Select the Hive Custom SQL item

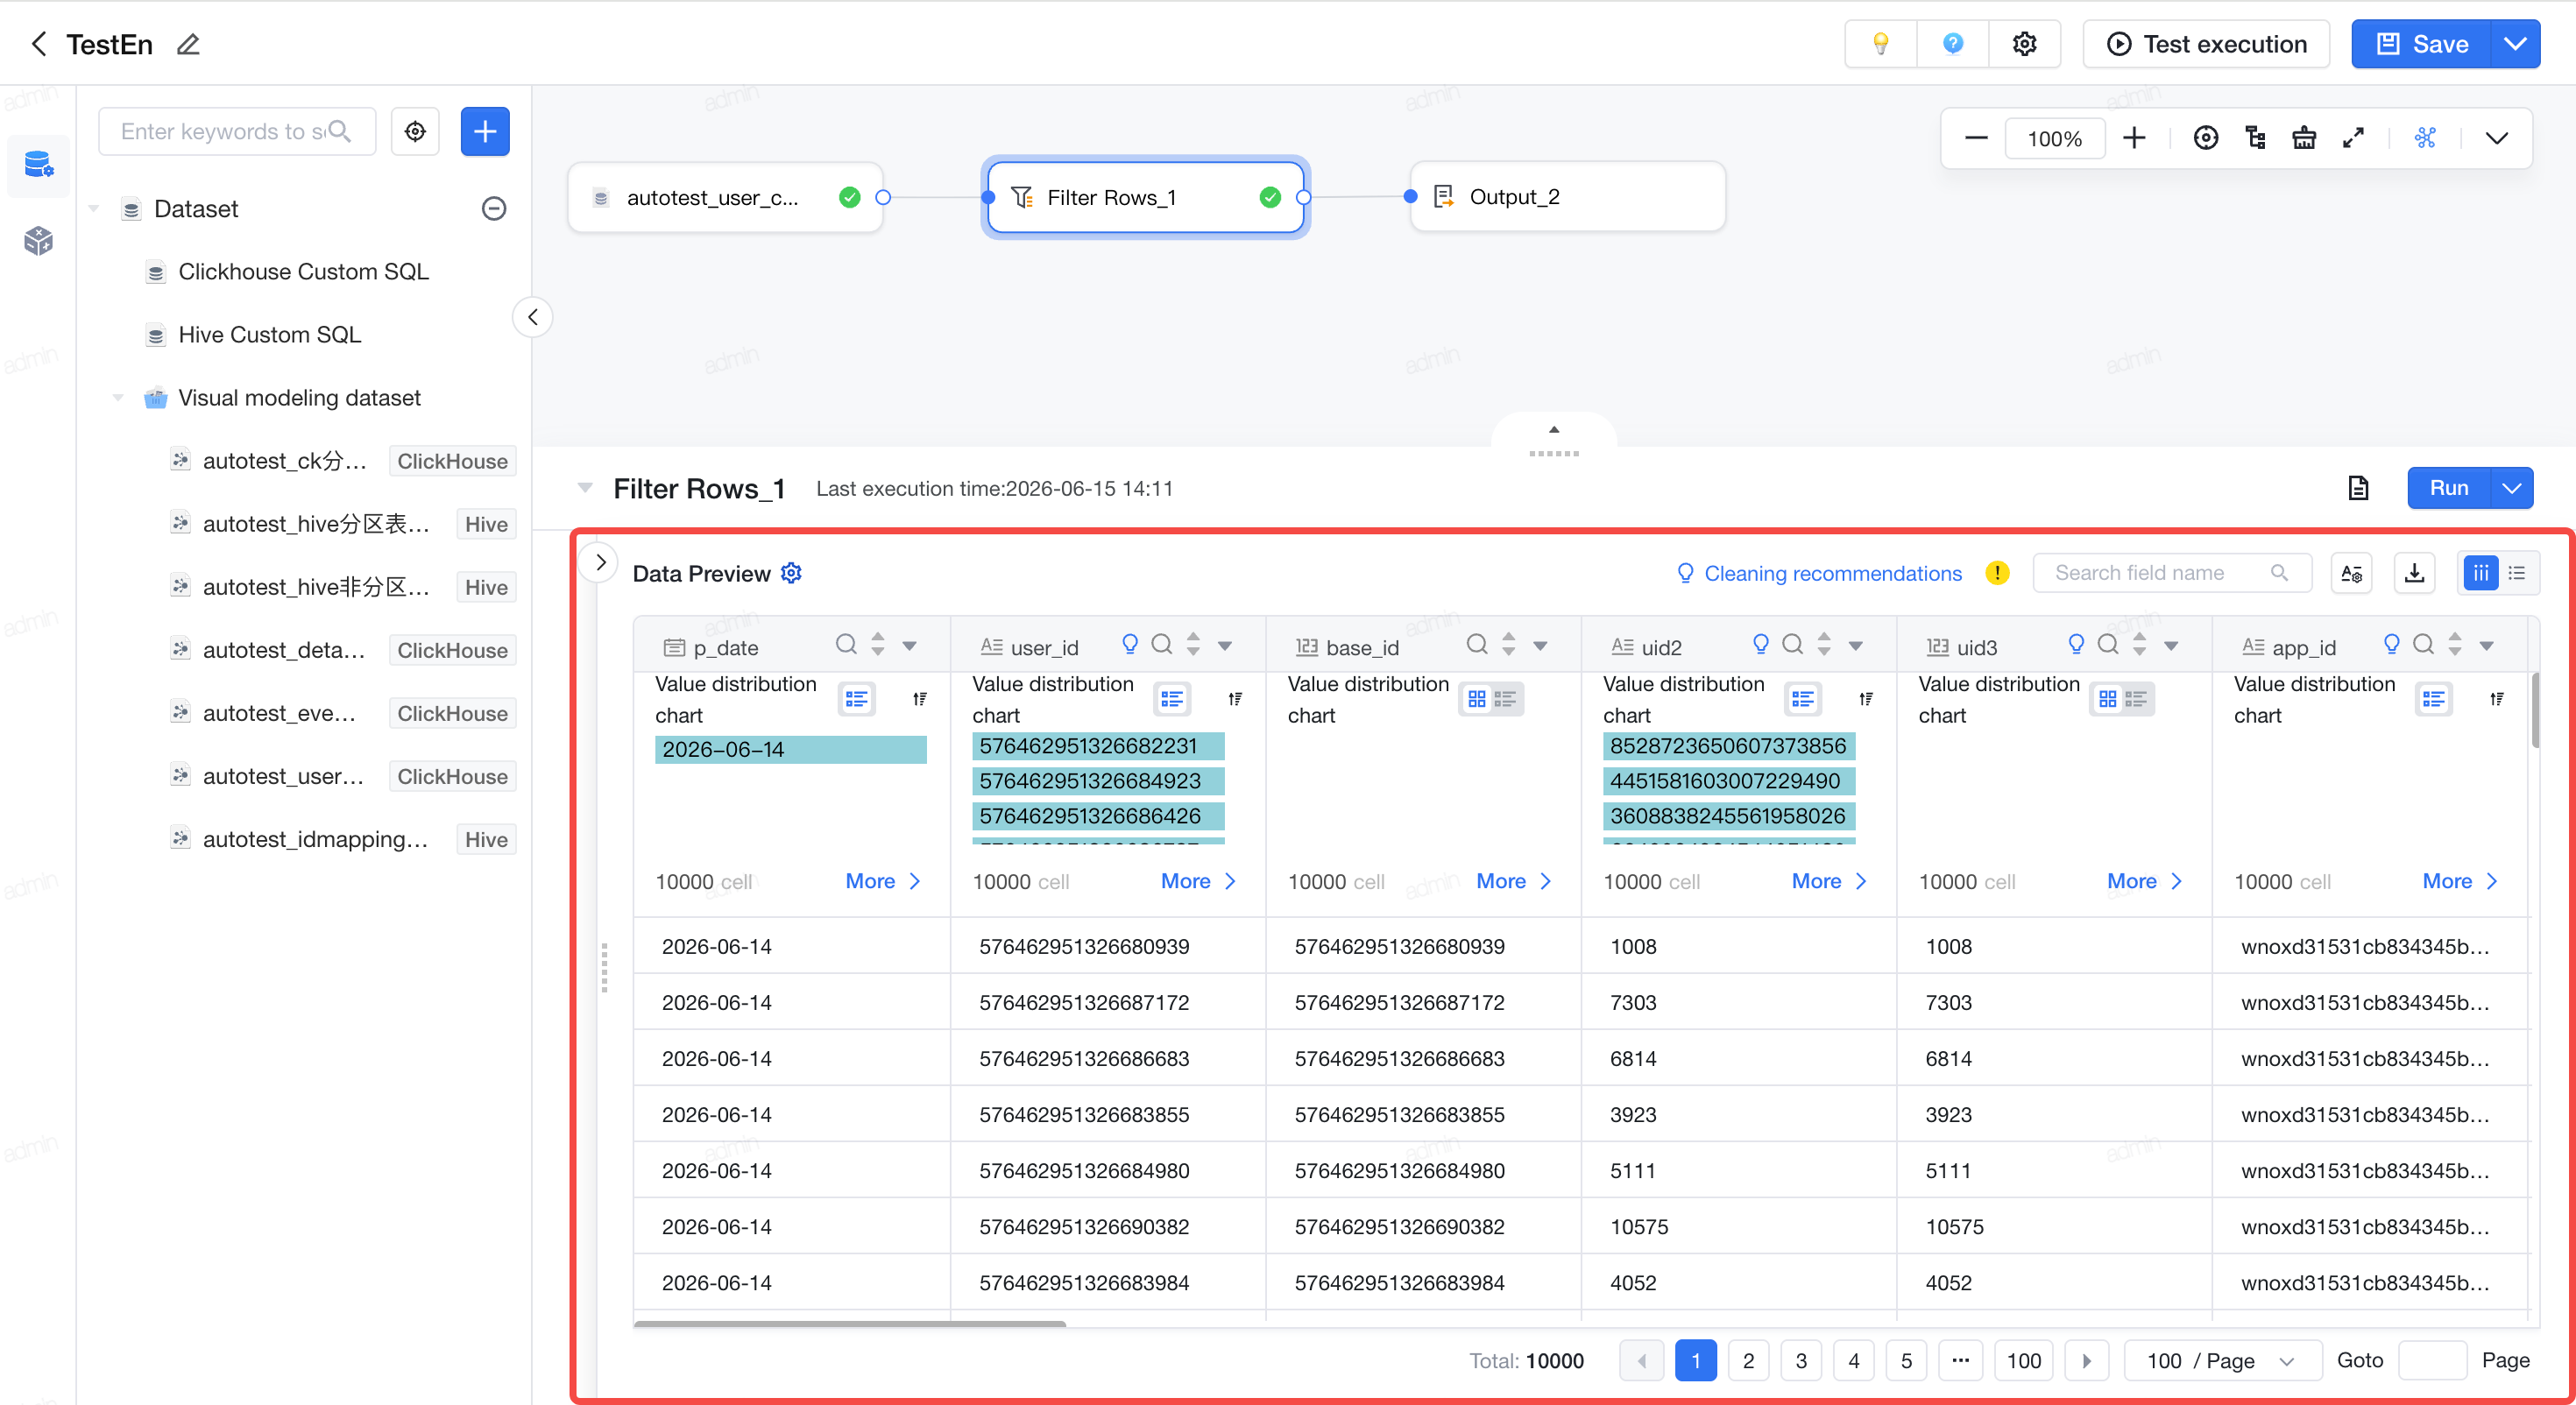tap(269, 335)
